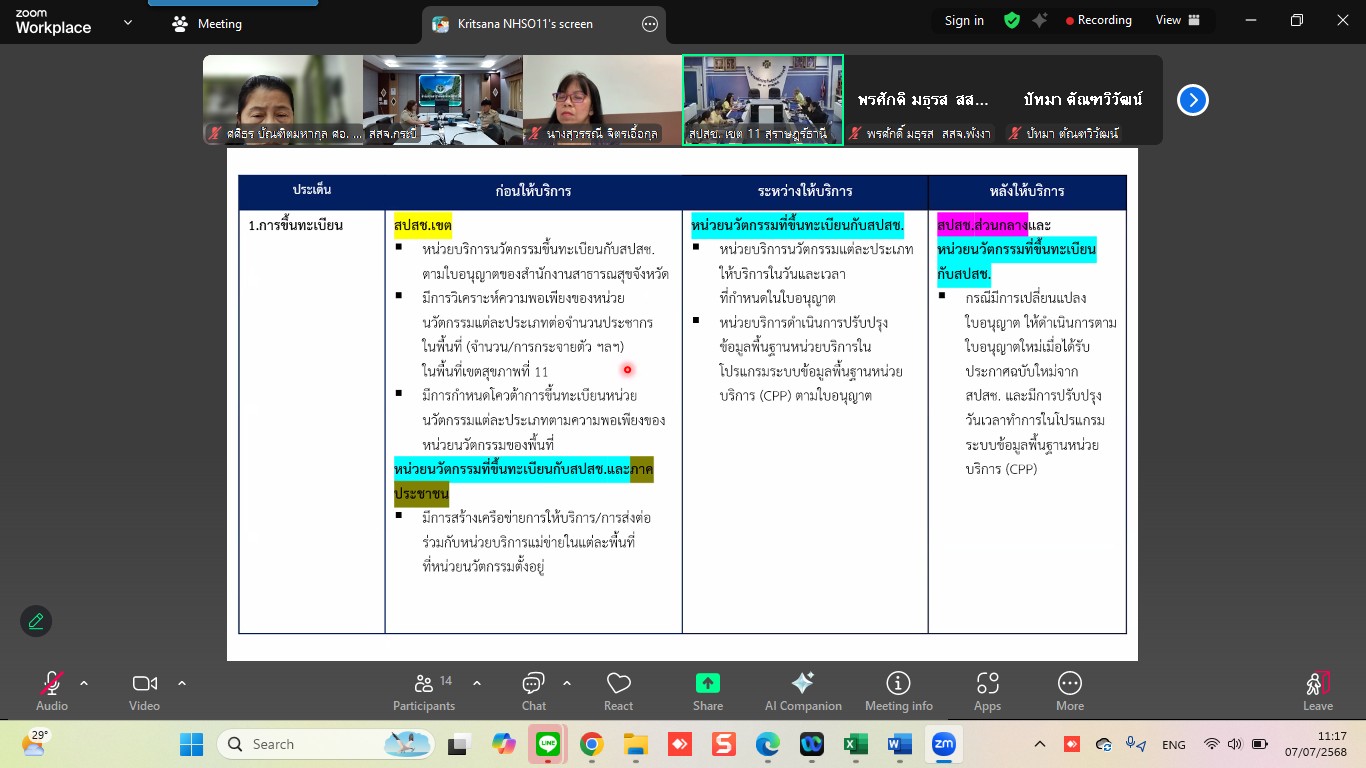Viewport: 1366px width, 768px height.
Task: Switch to the Meeting tab
Action: (208, 24)
